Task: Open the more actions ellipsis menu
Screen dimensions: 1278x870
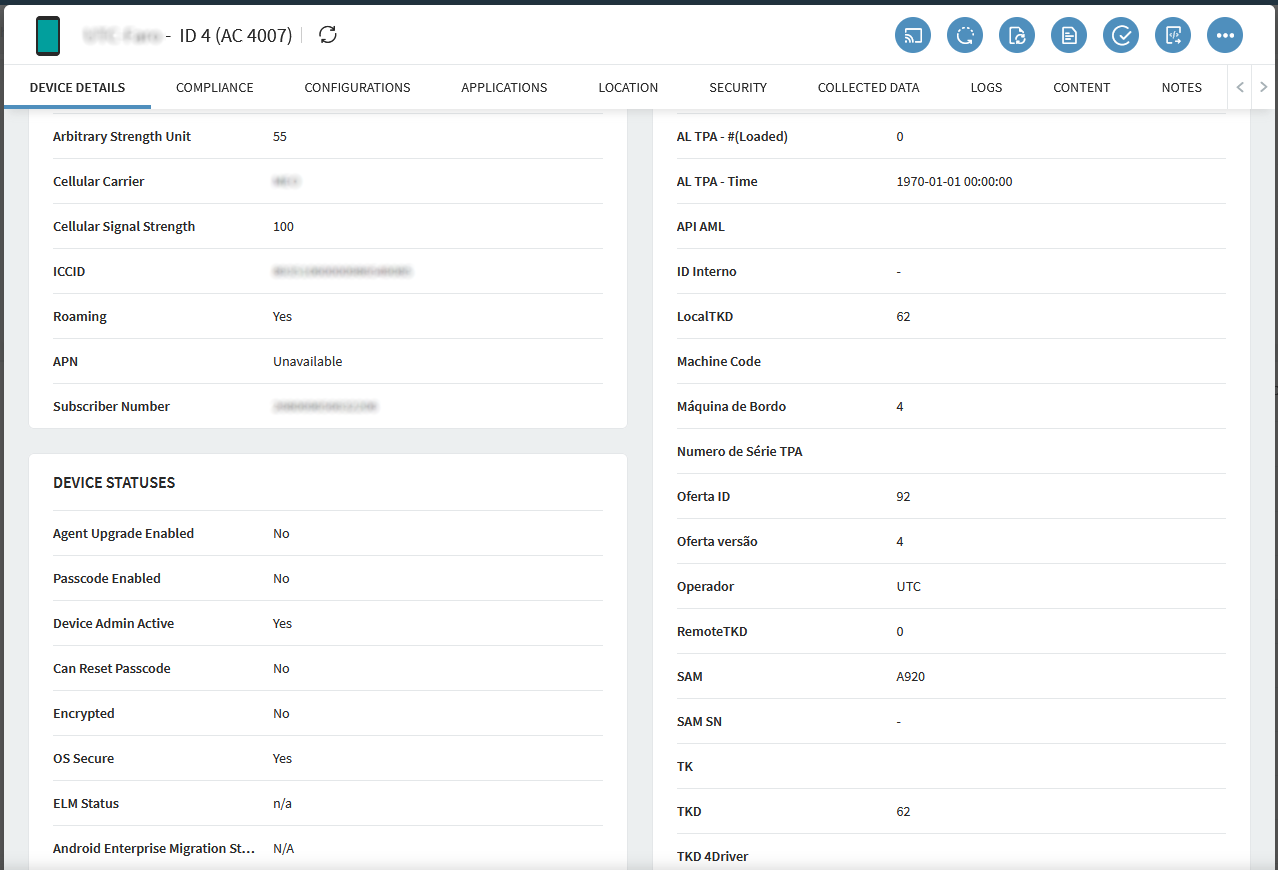Action: coord(1224,36)
